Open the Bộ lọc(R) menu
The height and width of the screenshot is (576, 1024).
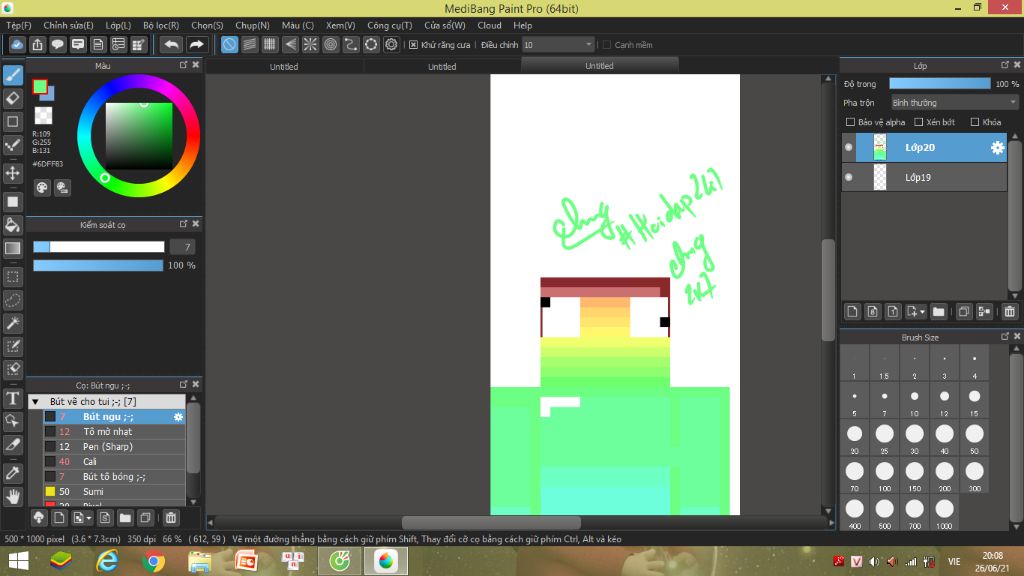161,25
